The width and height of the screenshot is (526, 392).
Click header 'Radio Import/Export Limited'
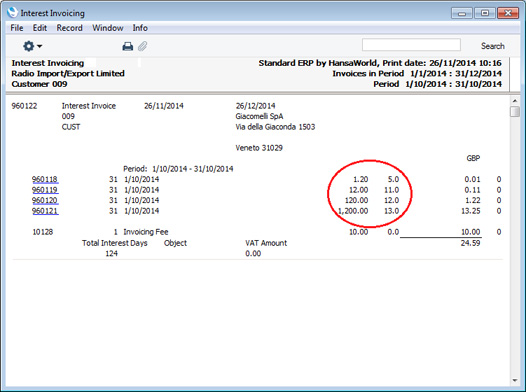[68, 73]
